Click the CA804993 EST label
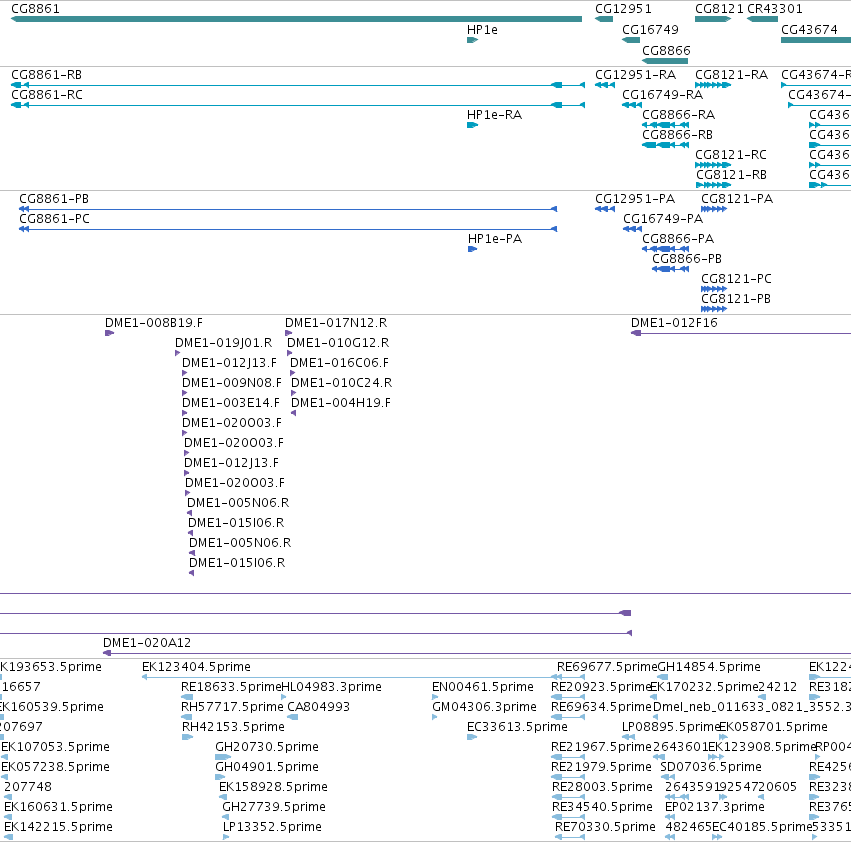The height and width of the screenshot is (842, 851). [x=319, y=707]
